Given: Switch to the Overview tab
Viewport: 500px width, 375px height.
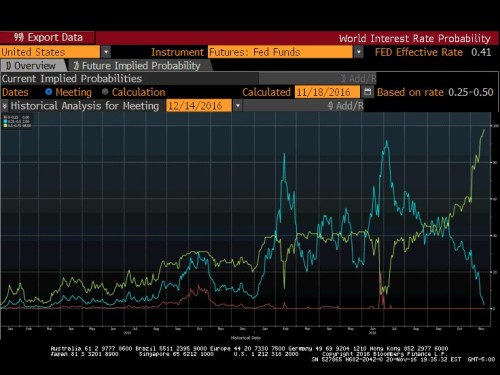Looking at the screenshot, I should click(33, 66).
